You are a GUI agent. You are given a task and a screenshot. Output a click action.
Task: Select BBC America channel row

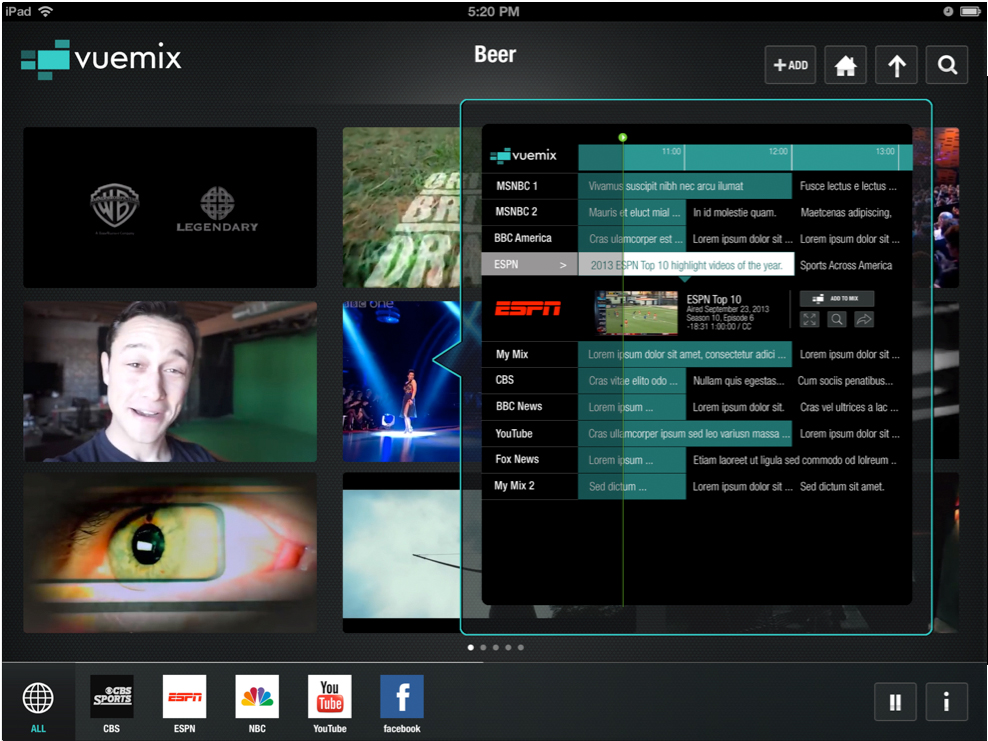point(529,238)
